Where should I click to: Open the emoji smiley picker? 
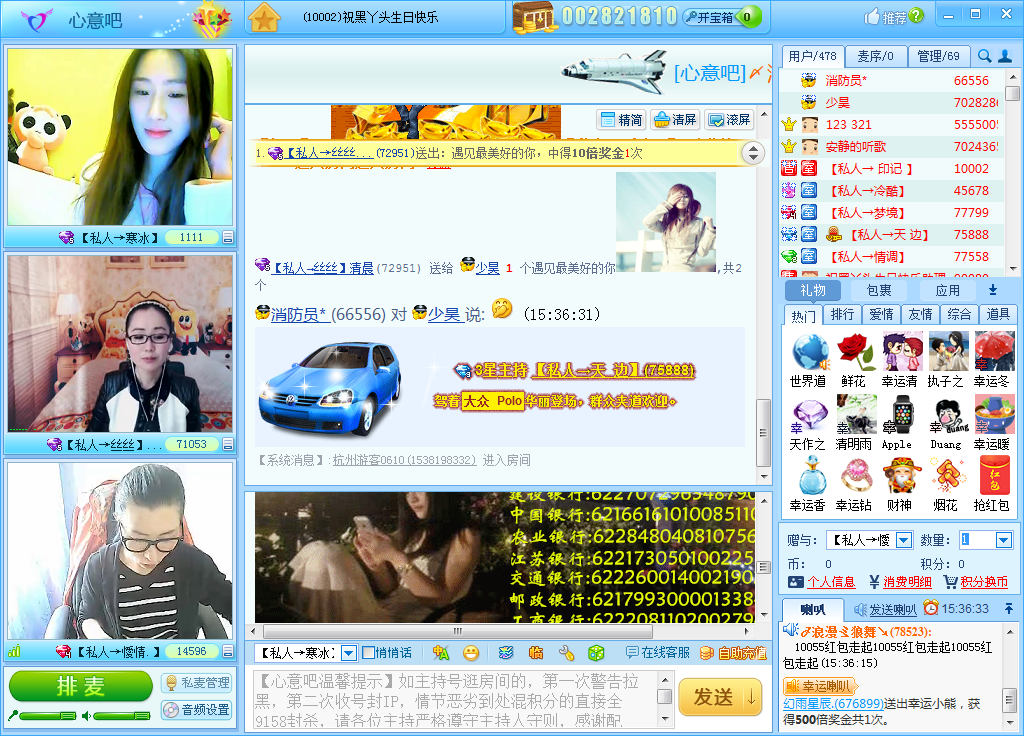[x=470, y=653]
